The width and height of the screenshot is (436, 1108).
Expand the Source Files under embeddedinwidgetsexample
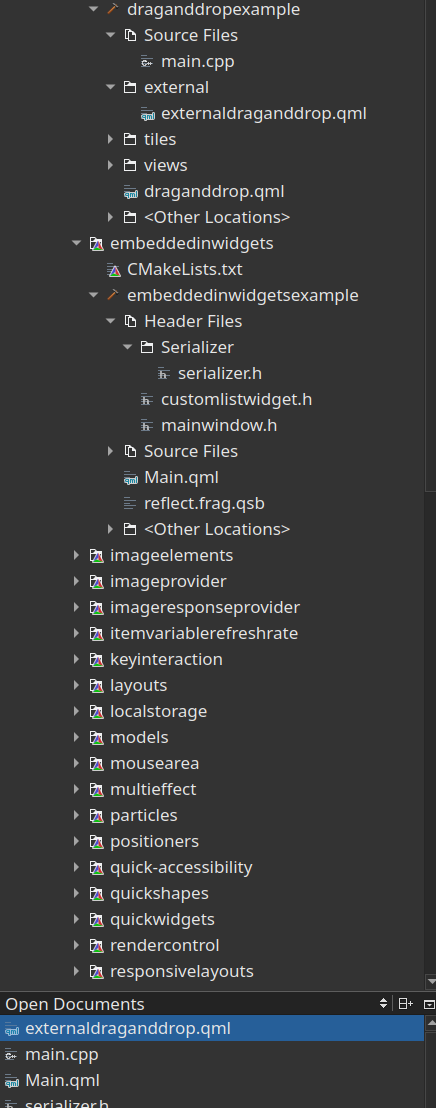click(110, 451)
